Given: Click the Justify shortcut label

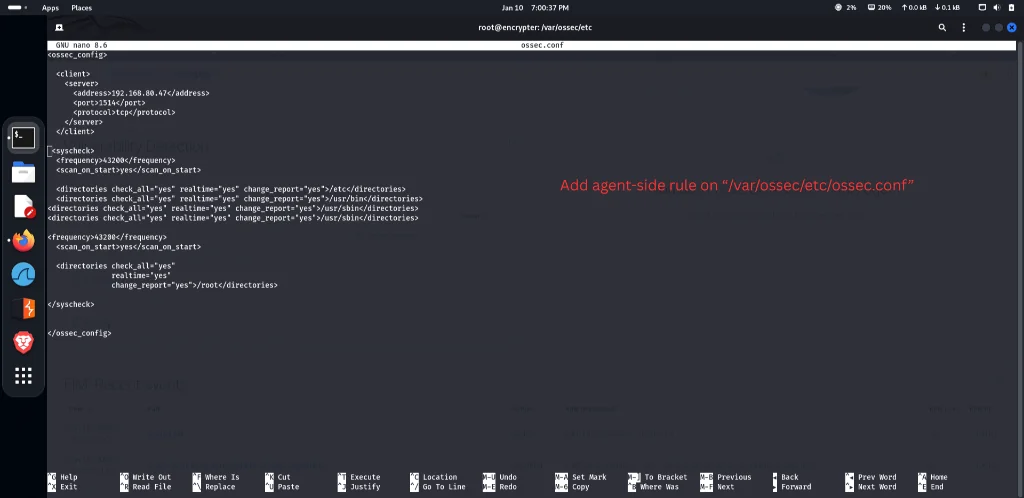Looking at the screenshot, I should click(x=365, y=487).
